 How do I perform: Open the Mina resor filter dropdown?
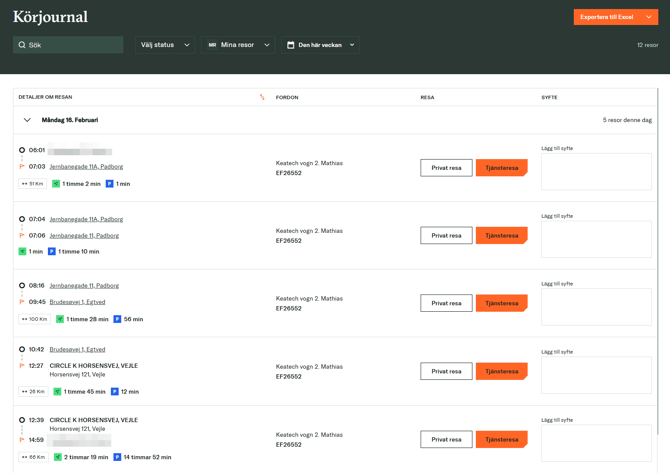coord(238,45)
